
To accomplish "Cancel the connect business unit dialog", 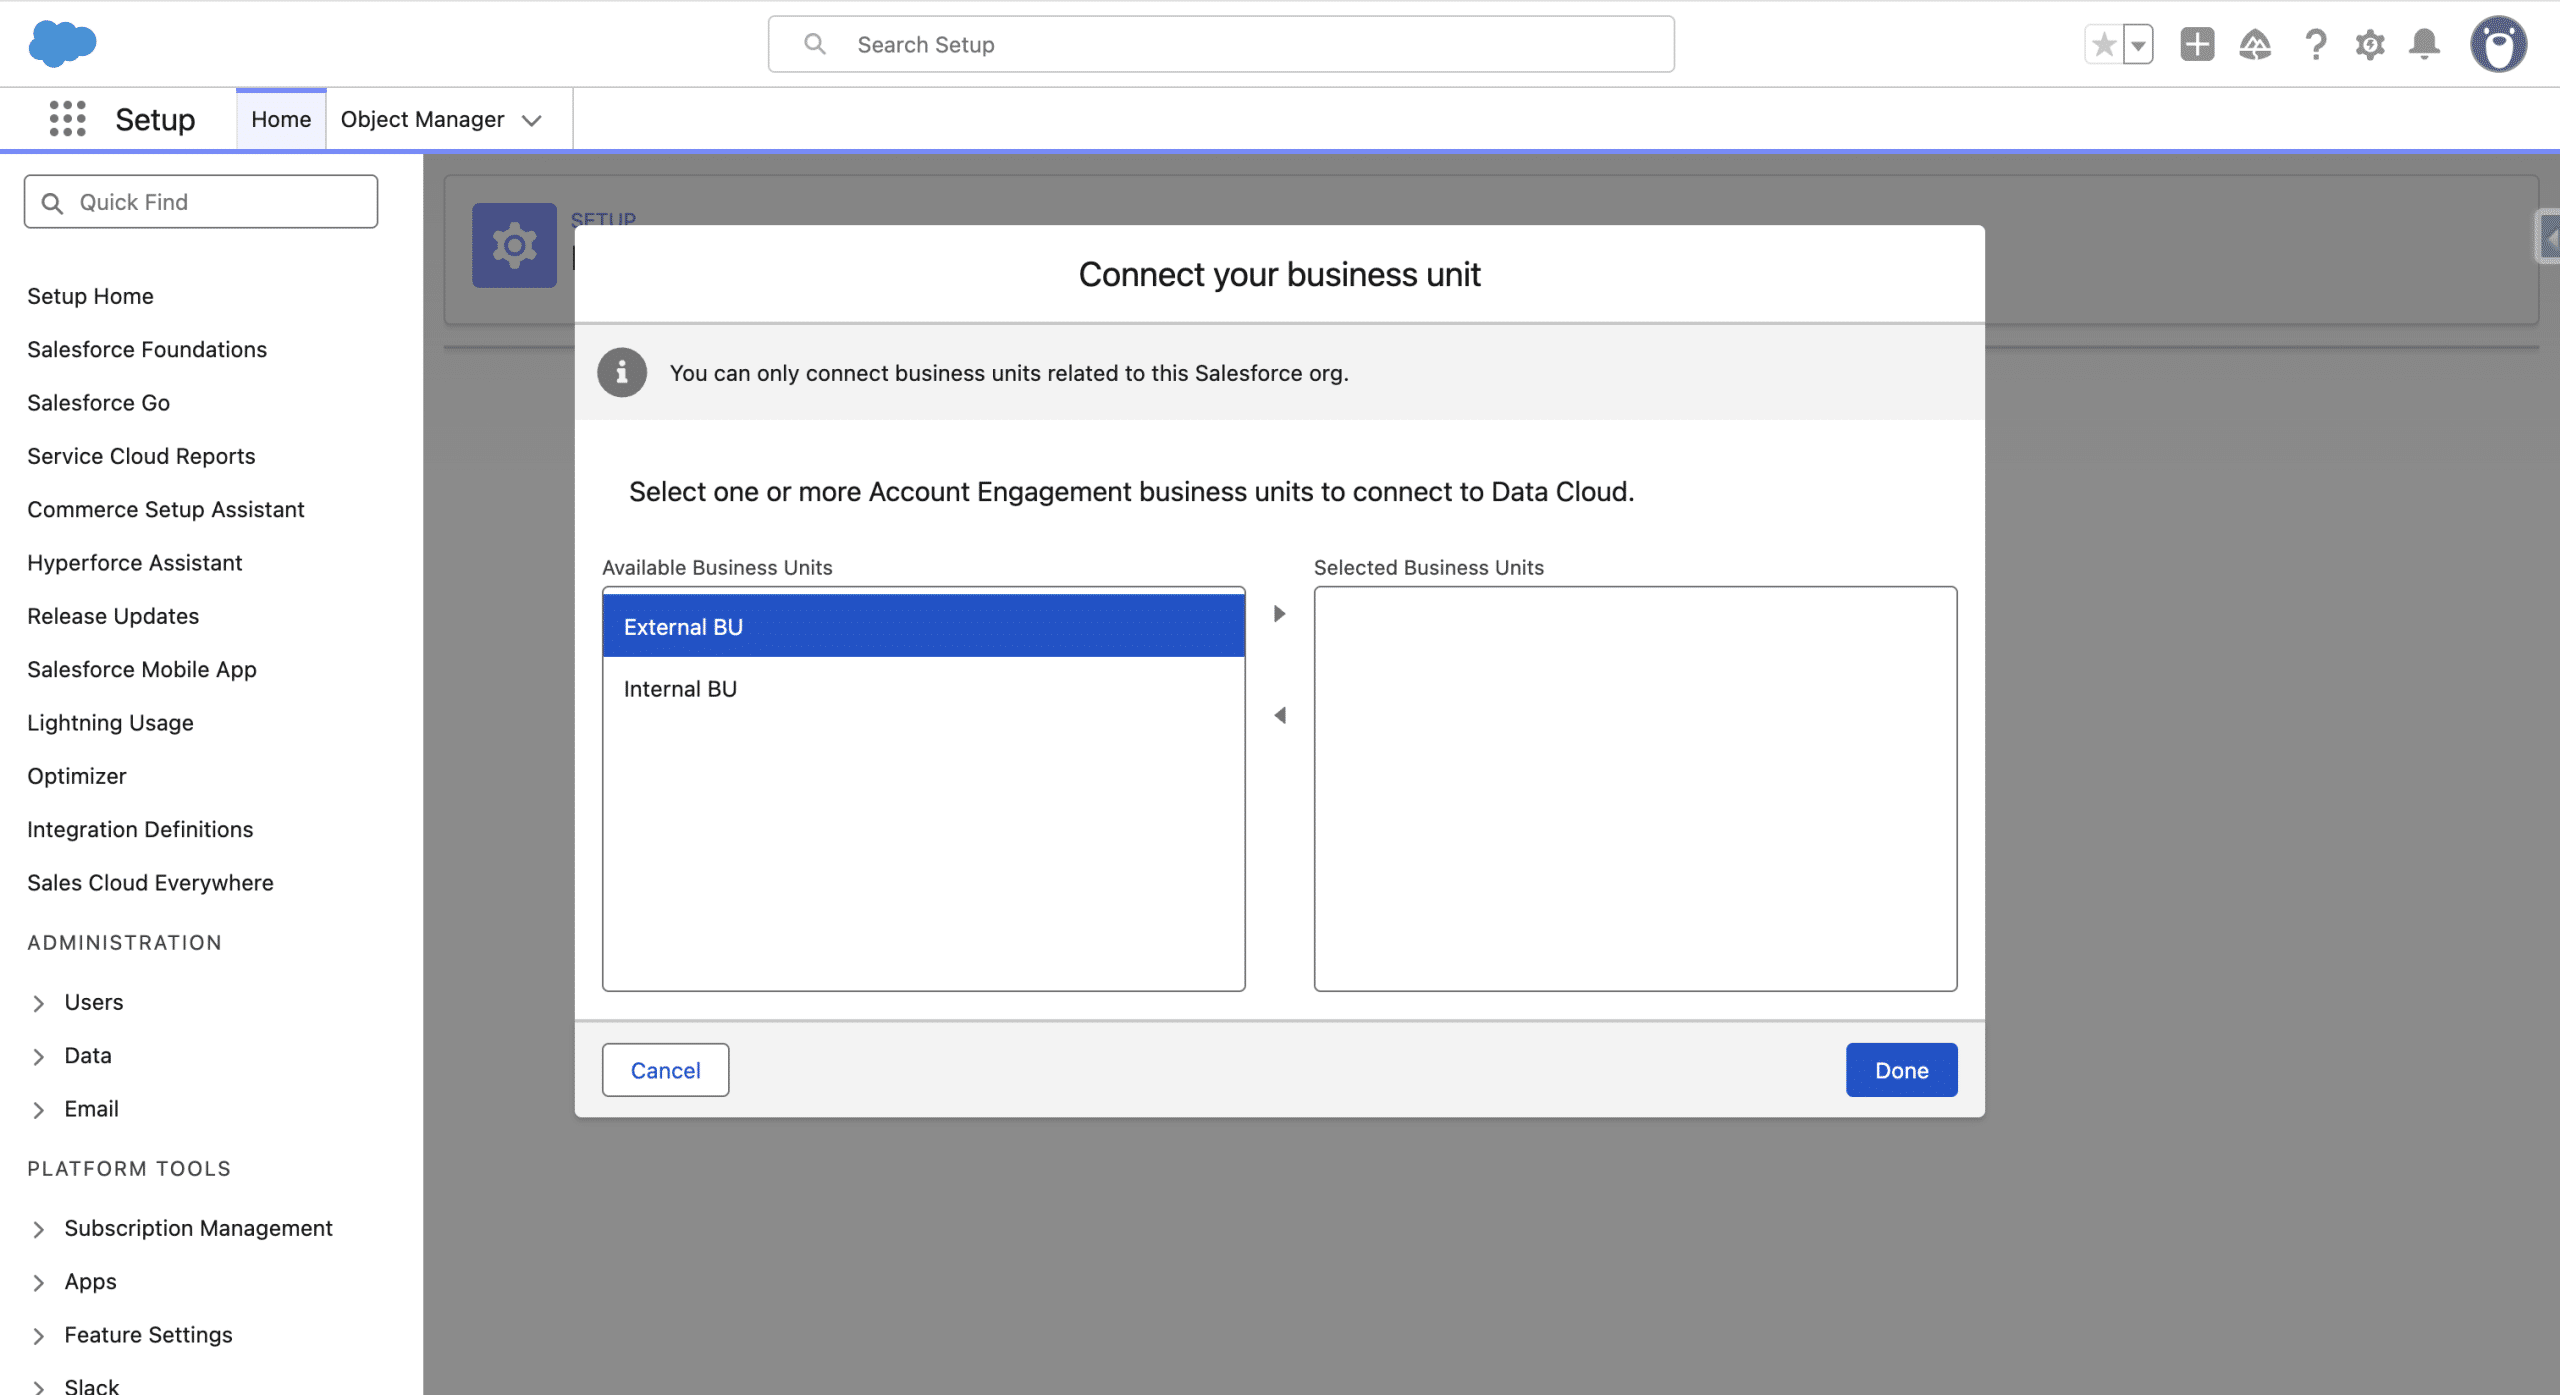I will click(x=665, y=1070).
